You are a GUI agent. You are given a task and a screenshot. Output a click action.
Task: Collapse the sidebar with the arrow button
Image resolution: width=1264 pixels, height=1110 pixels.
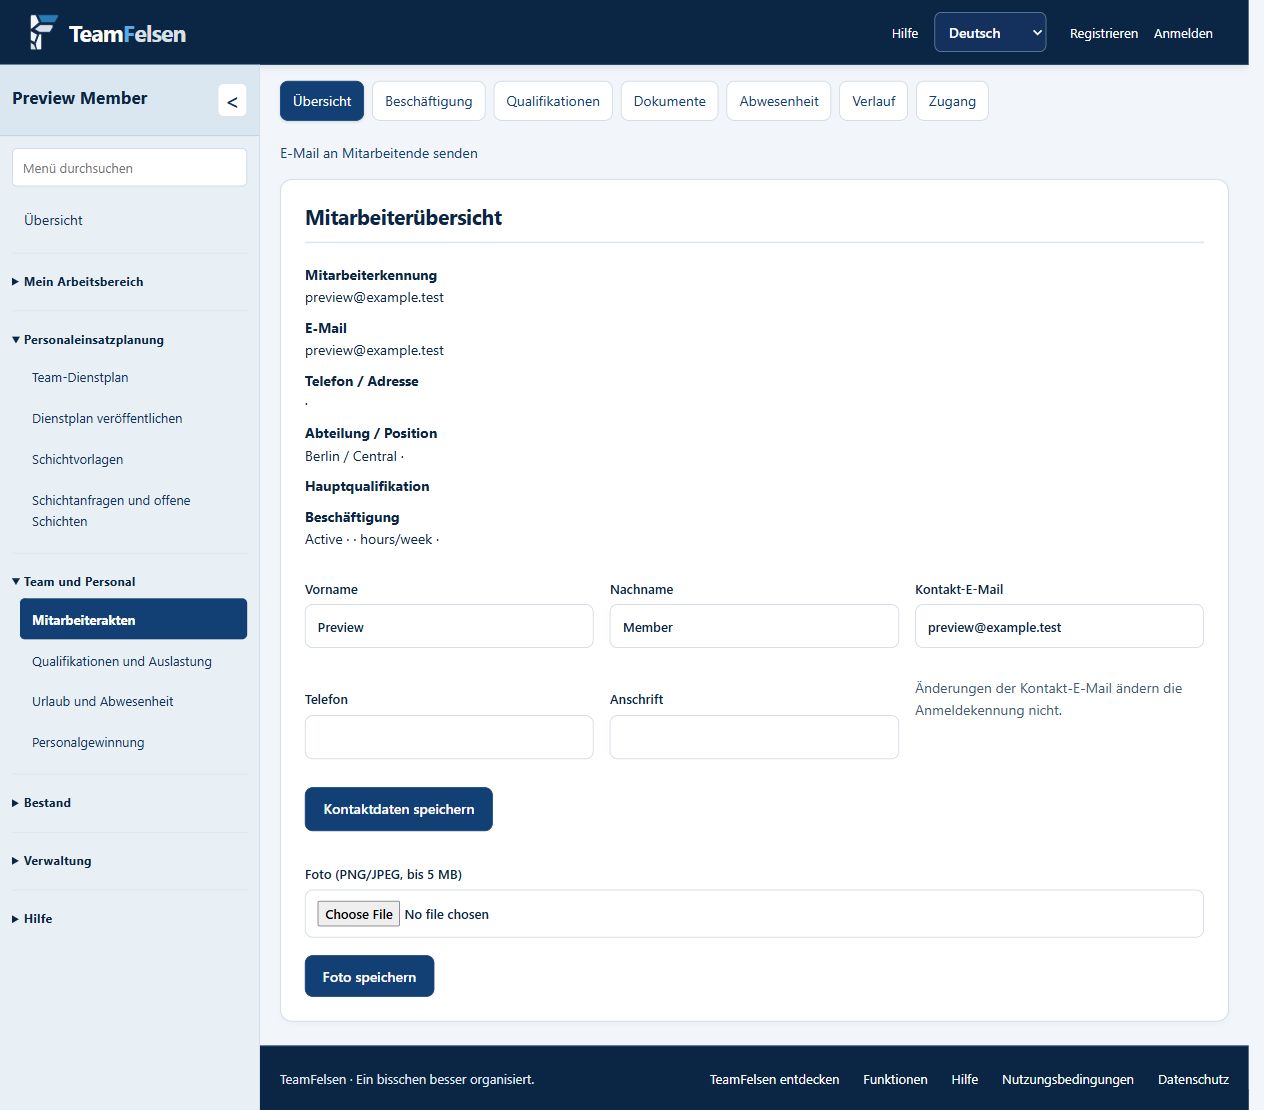(x=232, y=100)
